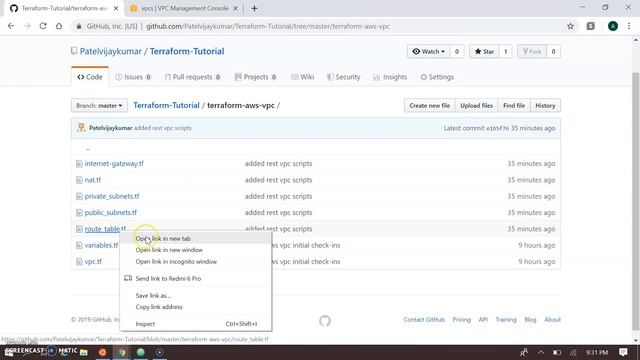Viewport: 640px width, 360px height.
Task: Click the site lock icon in address bar
Action: tap(79, 26)
